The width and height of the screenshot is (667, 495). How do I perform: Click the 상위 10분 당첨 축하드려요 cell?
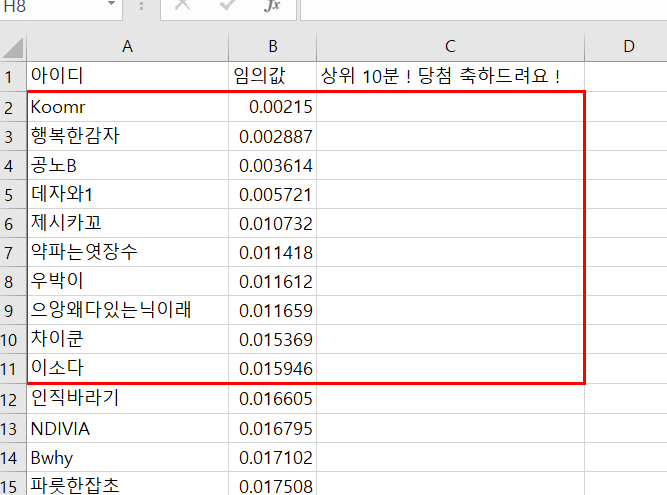click(x=450, y=76)
